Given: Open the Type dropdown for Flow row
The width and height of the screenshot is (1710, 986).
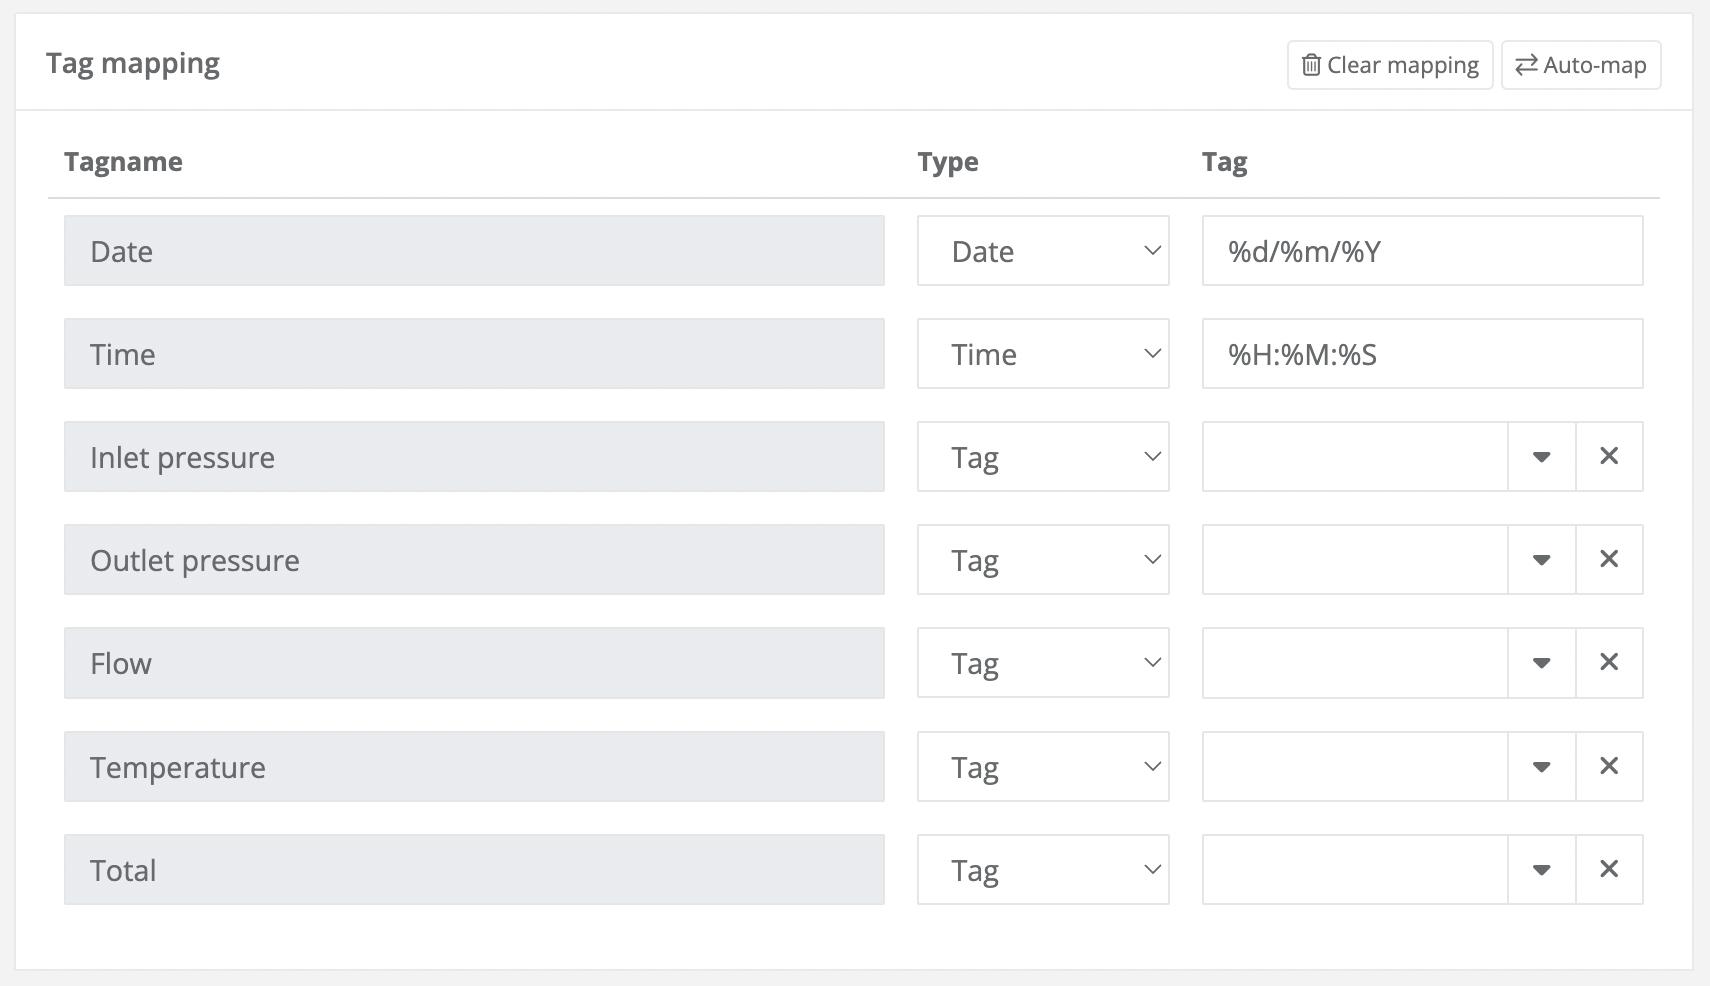Looking at the screenshot, I should pos(1043,662).
